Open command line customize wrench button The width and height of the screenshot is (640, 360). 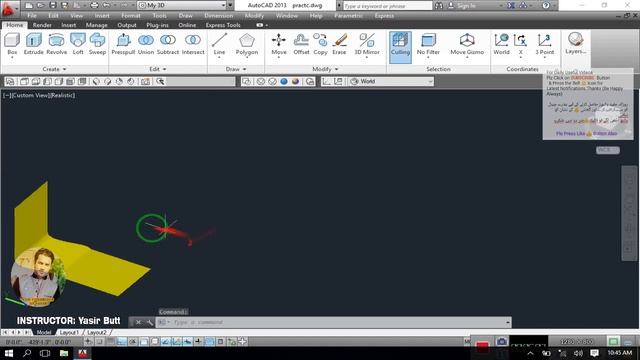point(149,322)
